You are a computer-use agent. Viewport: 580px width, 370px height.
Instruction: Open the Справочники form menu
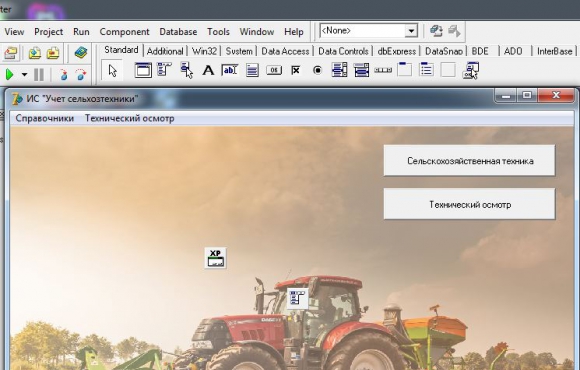click(x=45, y=118)
